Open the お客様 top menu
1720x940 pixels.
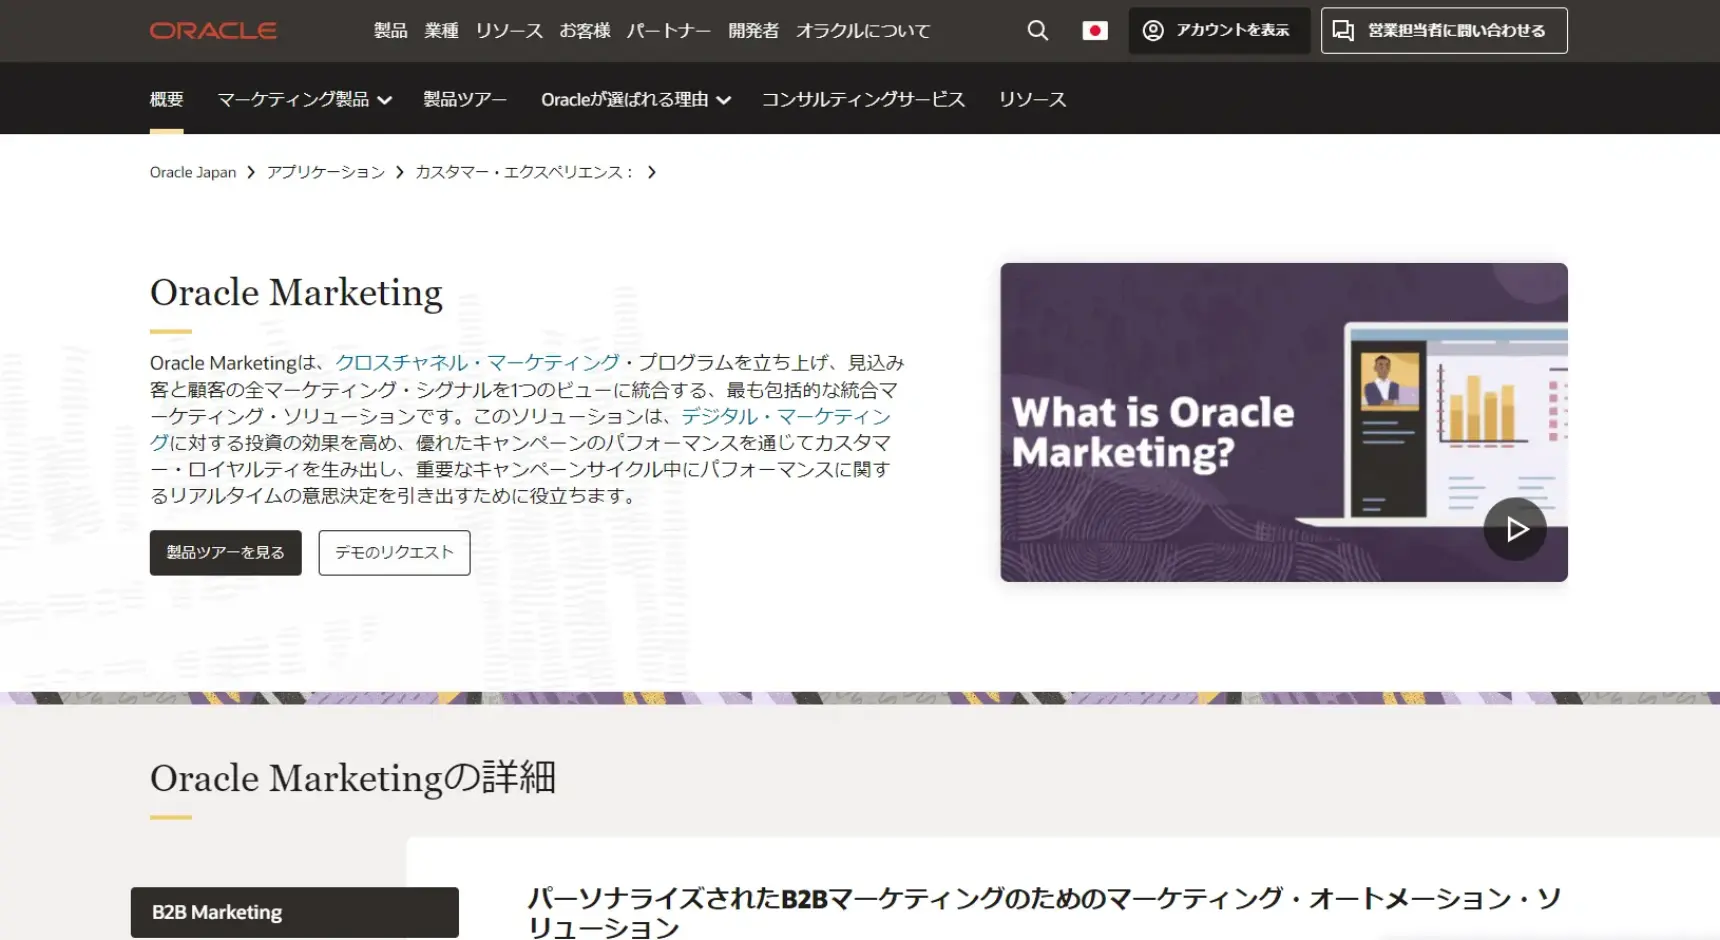[x=585, y=31]
